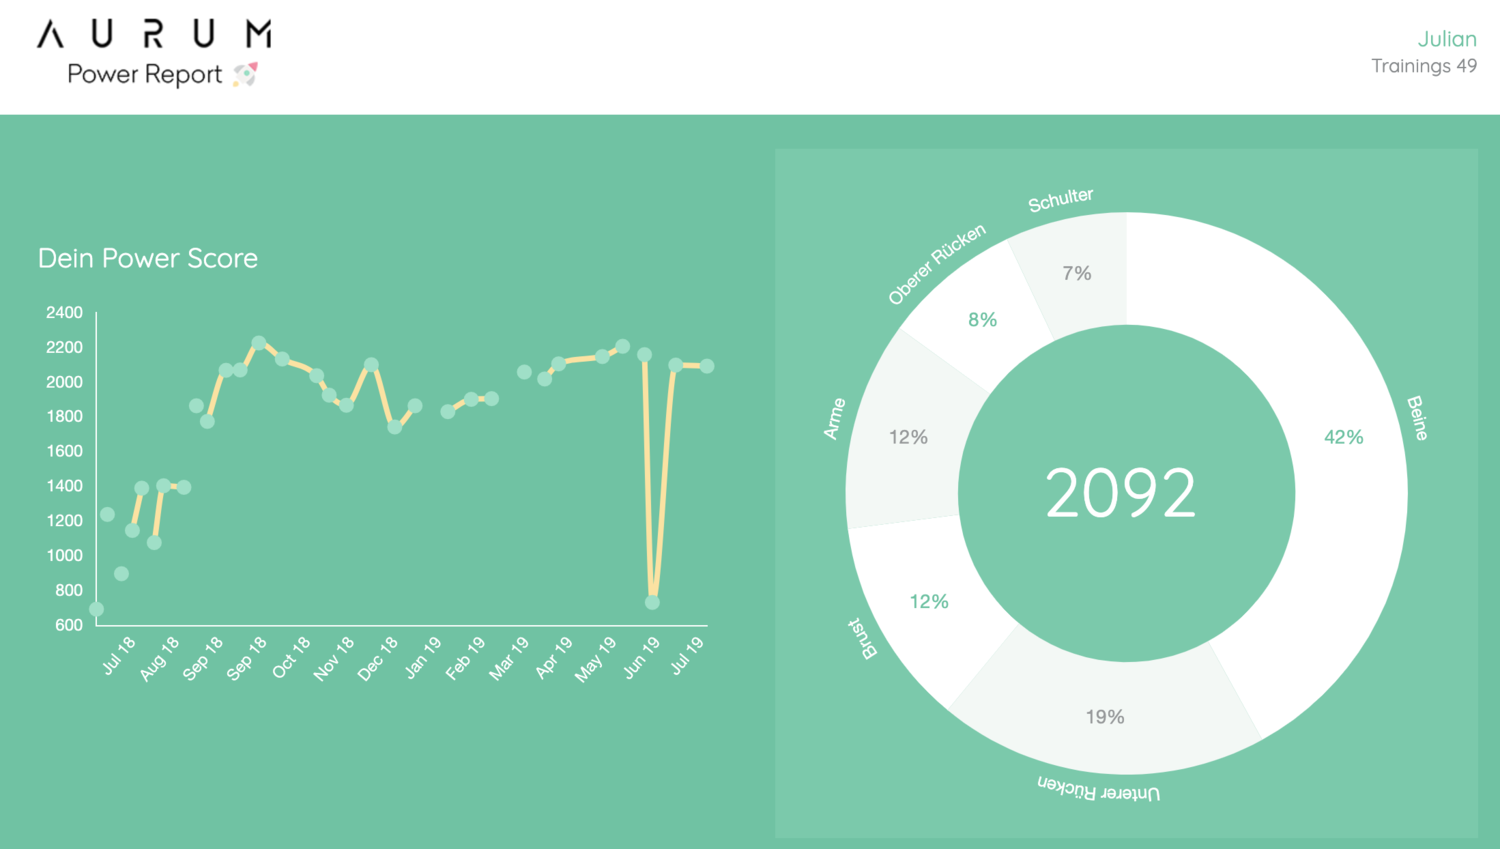Click the AURUM logo
This screenshot has width=1500, height=849.
(x=154, y=35)
